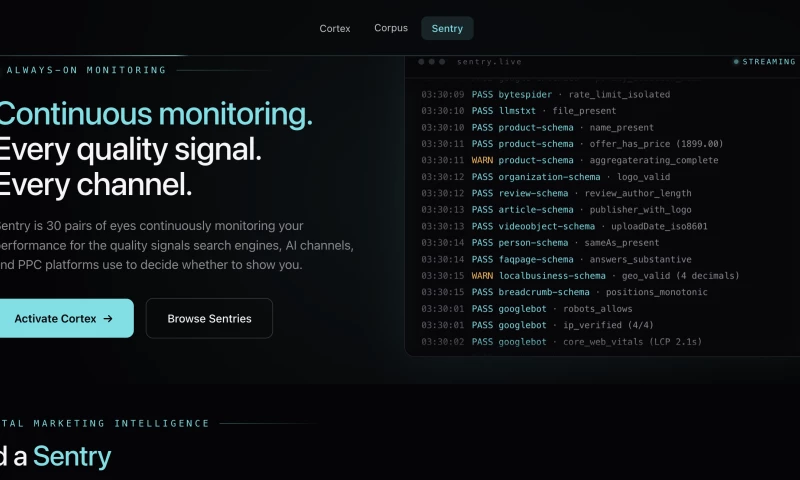Viewport: 800px width, 480px height.
Task: Select the person-schema sameAs_present row
Action: [x=540, y=243]
